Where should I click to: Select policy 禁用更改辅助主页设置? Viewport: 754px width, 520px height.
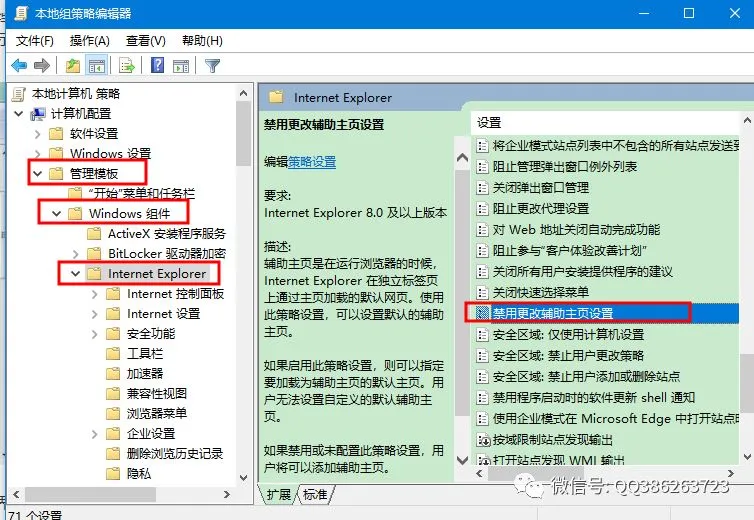(x=553, y=314)
